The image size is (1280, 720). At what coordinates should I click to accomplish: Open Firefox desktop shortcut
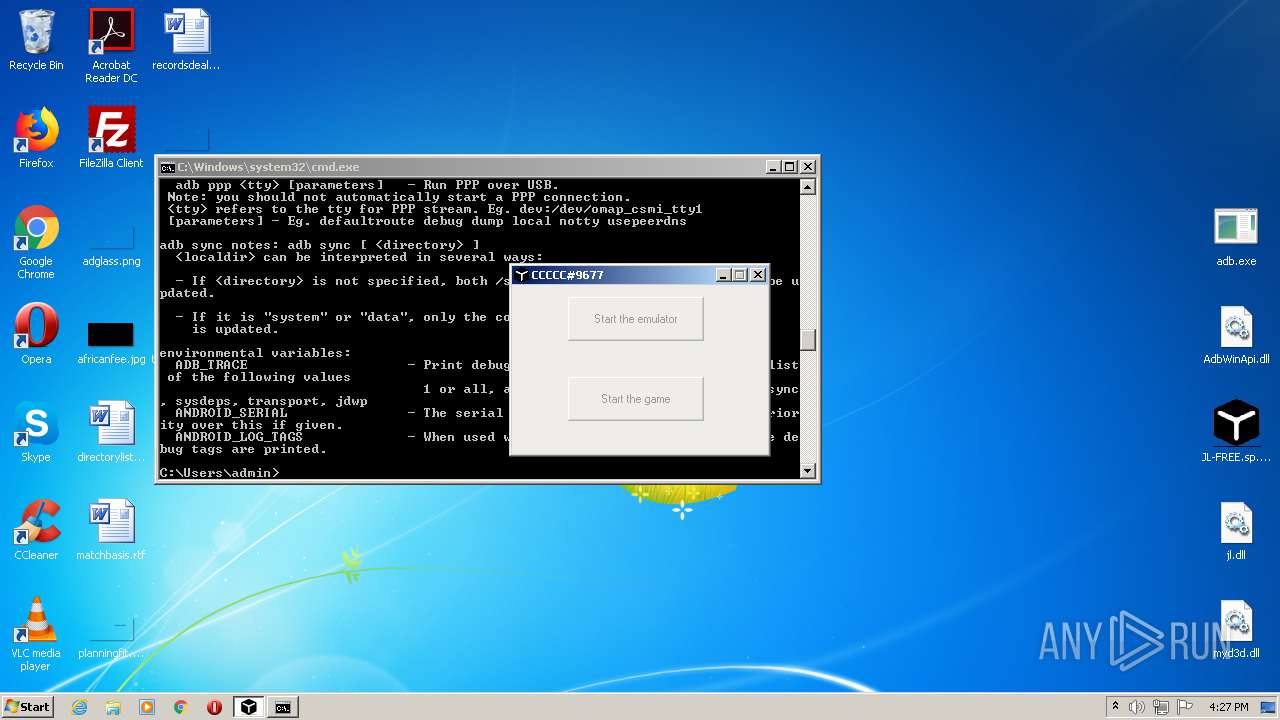pos(36,138)
